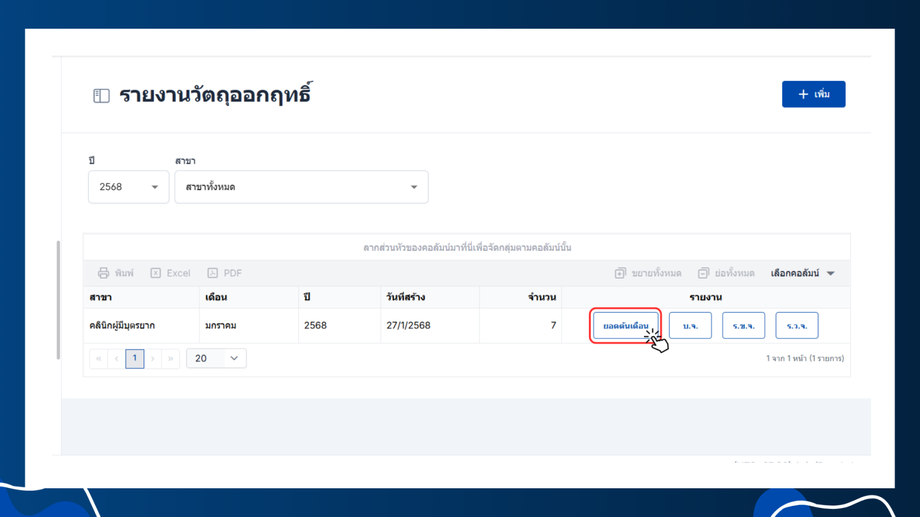The image size is (920, 517).
Task: Click the รายงาน column header
Action: (x=706, y=297)
